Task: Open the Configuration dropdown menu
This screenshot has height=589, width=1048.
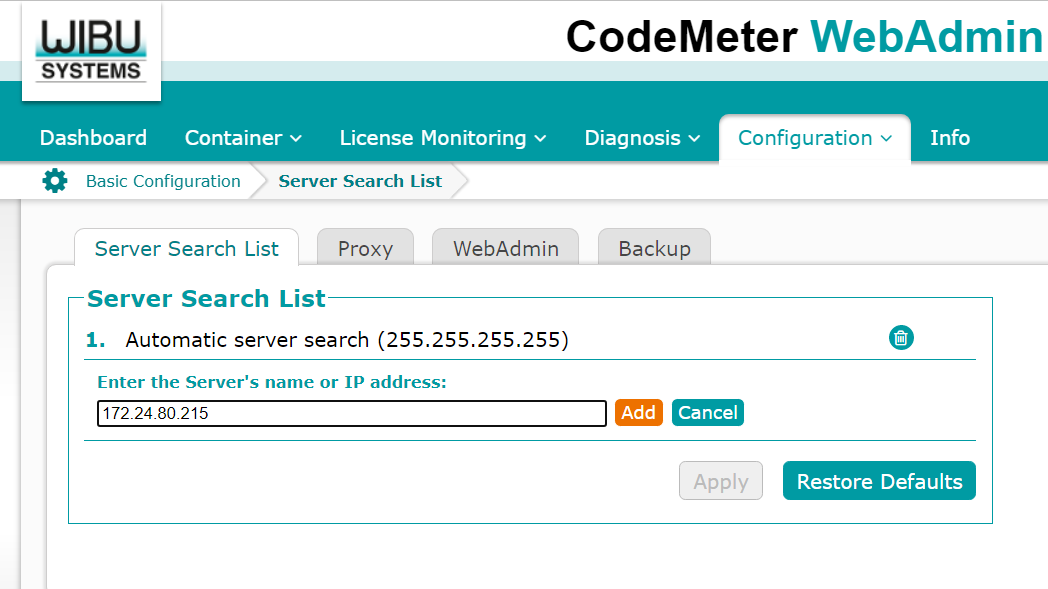Action: [814, 138]
